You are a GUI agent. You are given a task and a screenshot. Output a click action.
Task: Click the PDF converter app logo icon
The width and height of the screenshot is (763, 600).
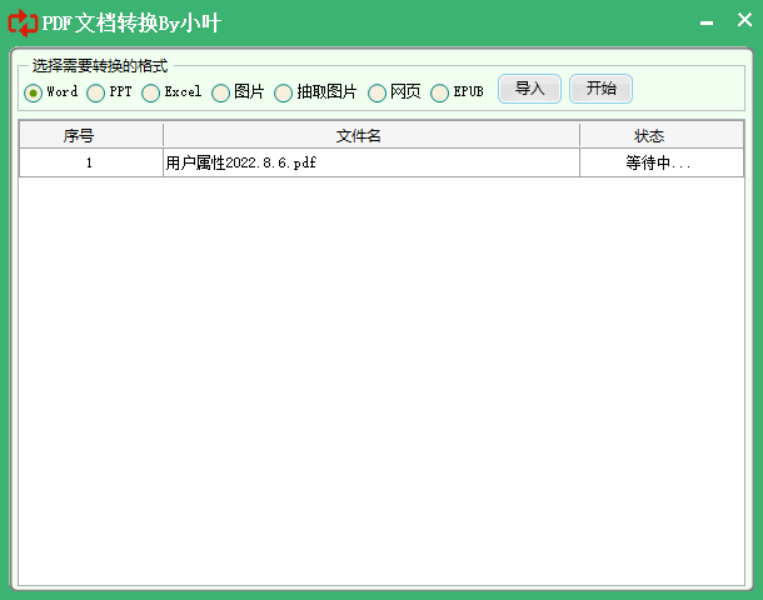[22, 22]
